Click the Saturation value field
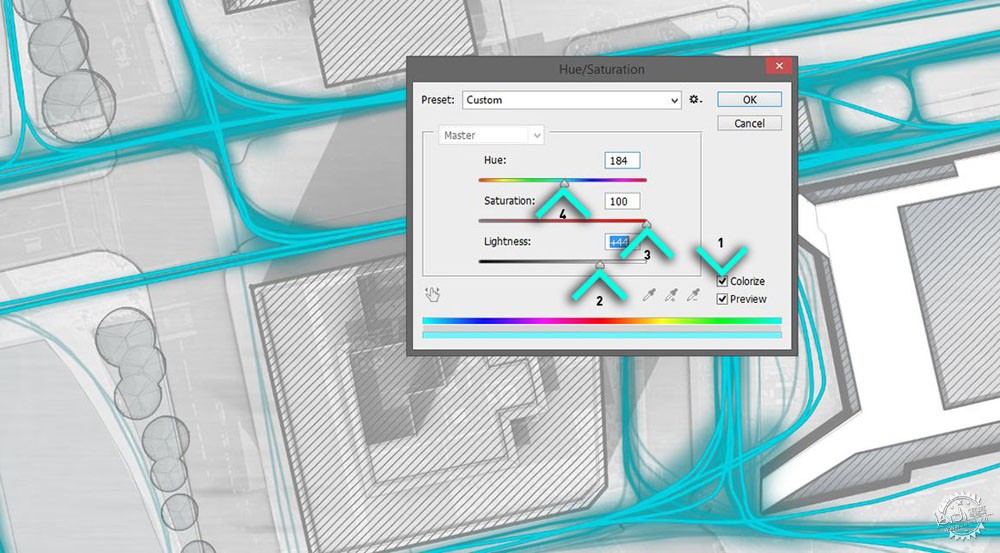Viewport: 1000px width, 553px height. 622,202
